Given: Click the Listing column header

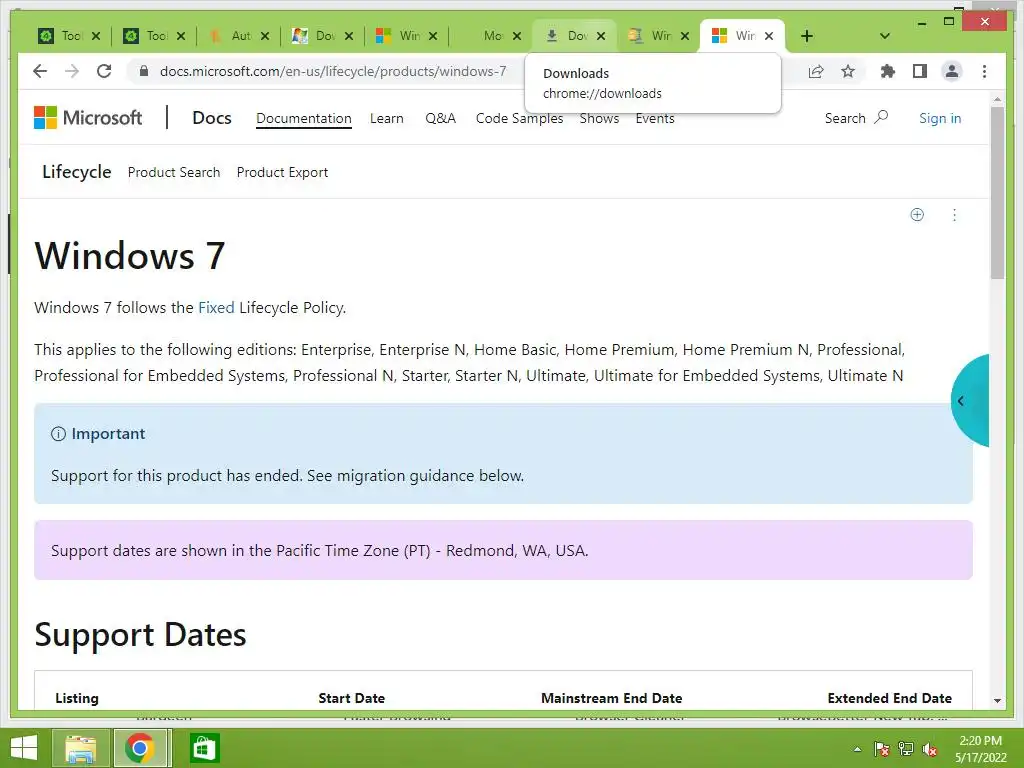Looking at the screenshot, I should (76, 698).
